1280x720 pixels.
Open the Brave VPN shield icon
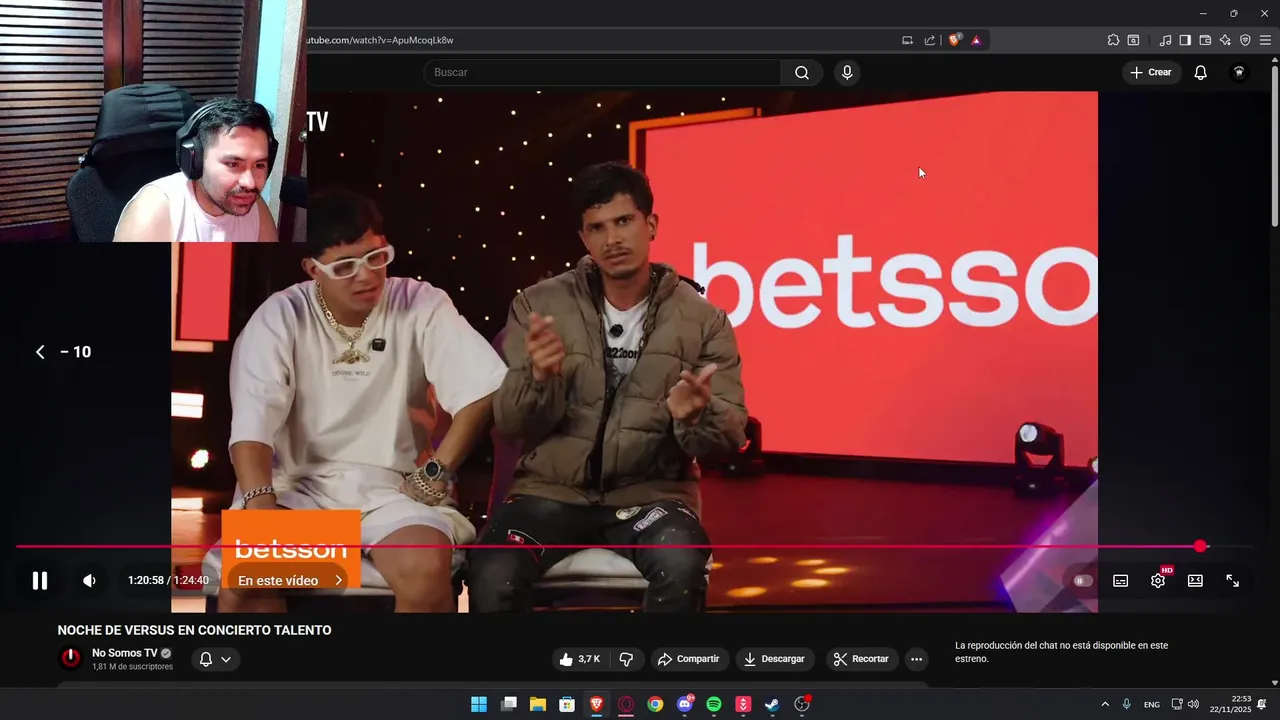(1245, 40)
